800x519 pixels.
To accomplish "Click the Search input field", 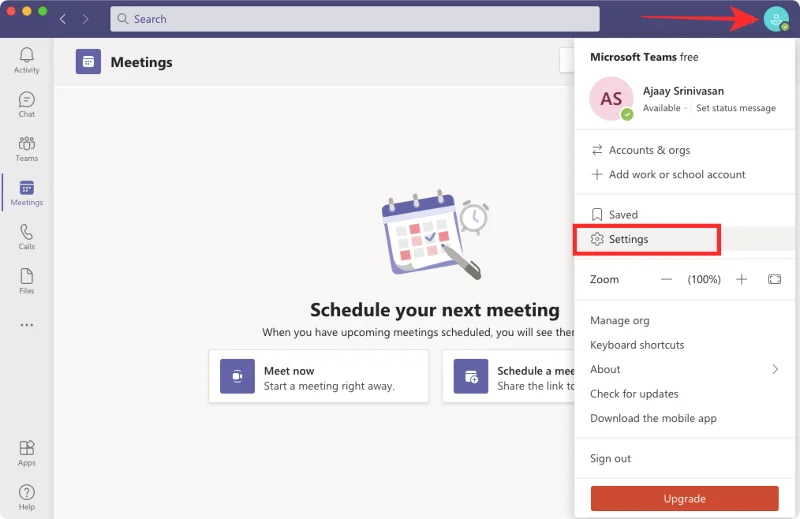I will (x=354, y=19).
